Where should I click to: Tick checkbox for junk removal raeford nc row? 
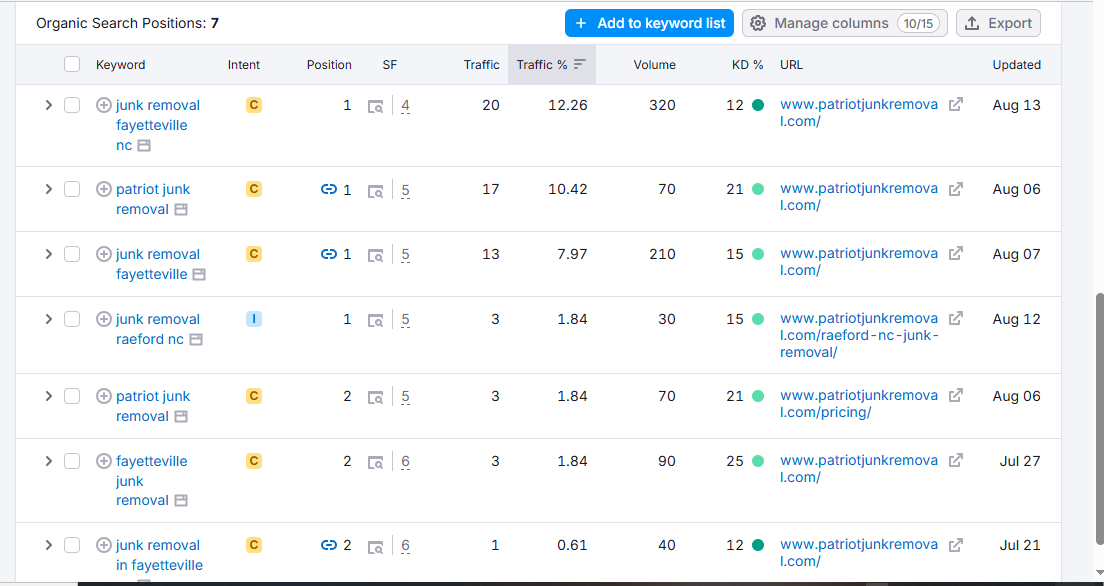[72, 319]
